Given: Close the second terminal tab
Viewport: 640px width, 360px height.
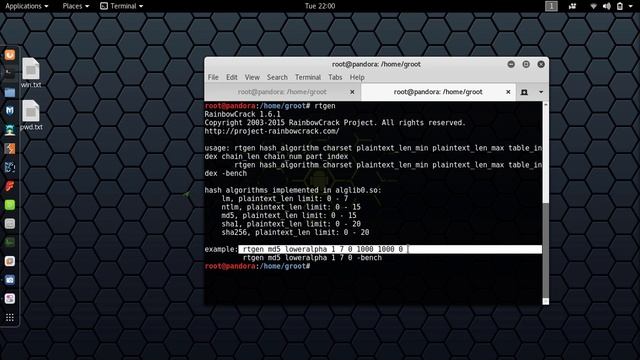Looking at the screenshot, I should point(508,92).
